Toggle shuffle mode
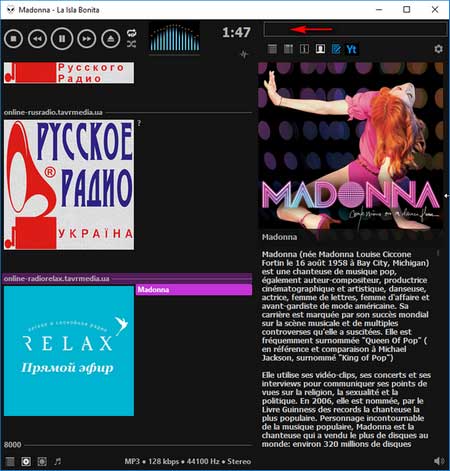Screen dimensions: 450x471 point(131,44)
